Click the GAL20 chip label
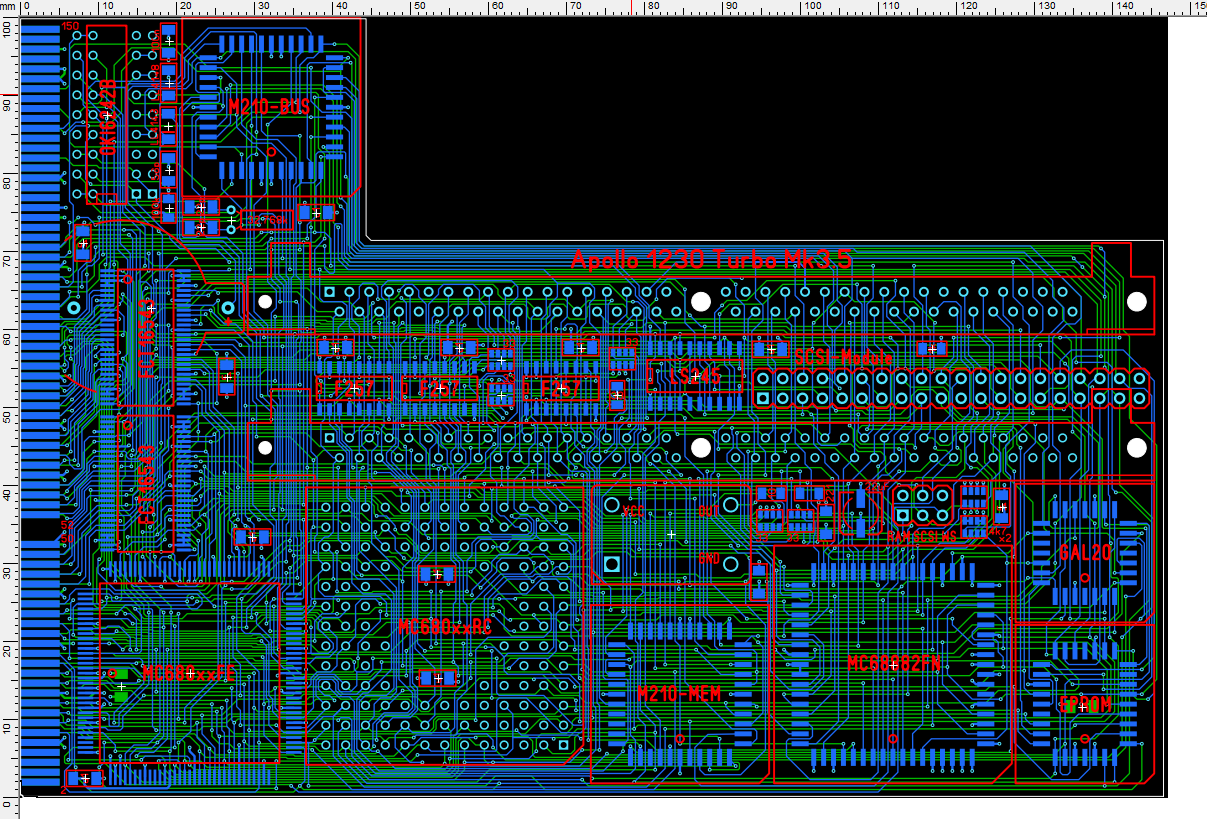 coord(1084,552)
